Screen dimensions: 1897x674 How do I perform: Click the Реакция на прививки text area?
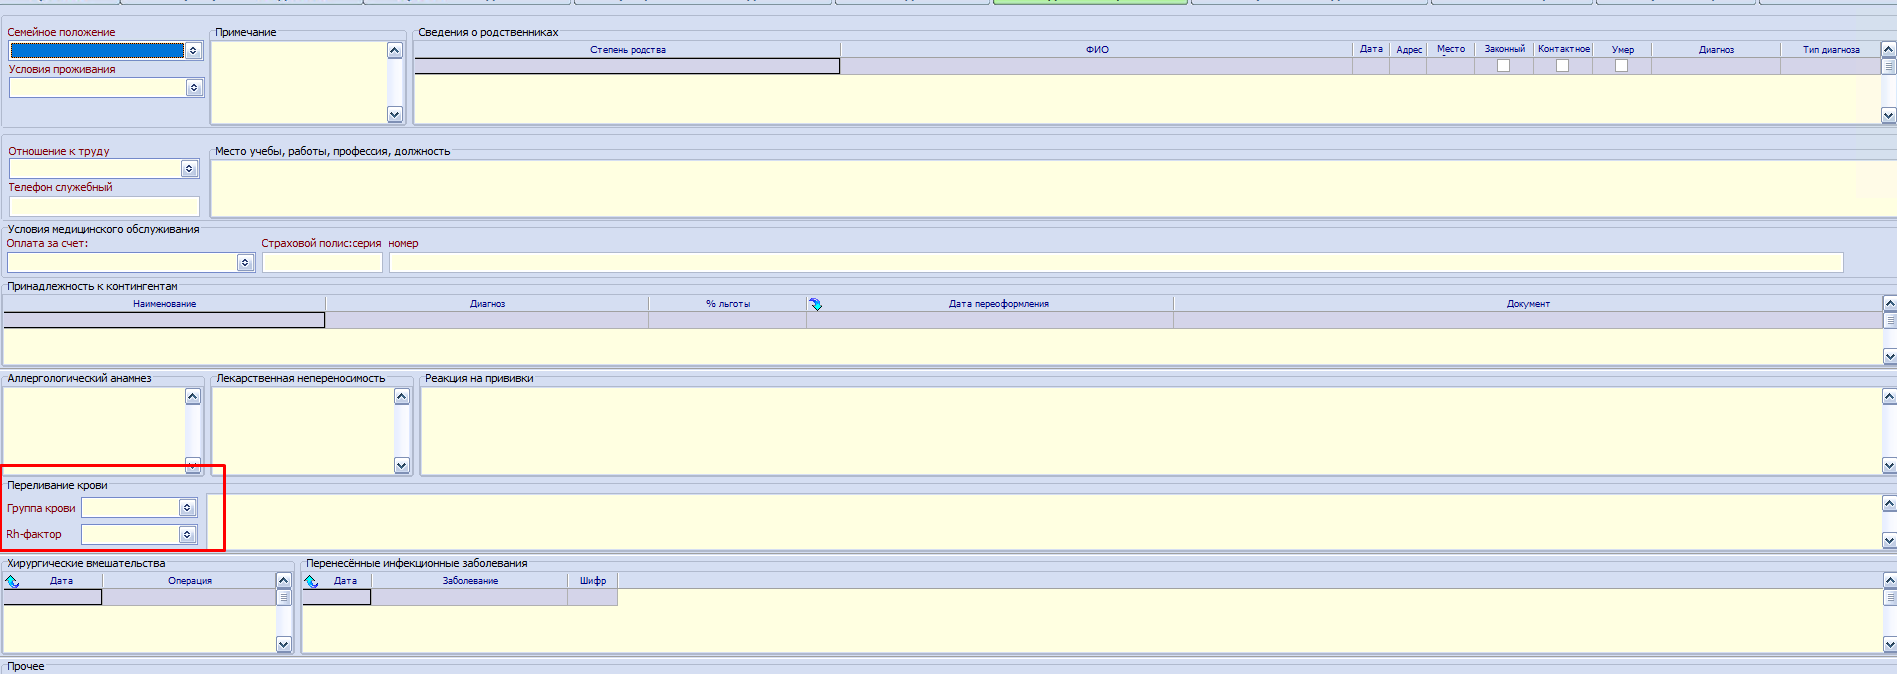(x=1150, y=430)
